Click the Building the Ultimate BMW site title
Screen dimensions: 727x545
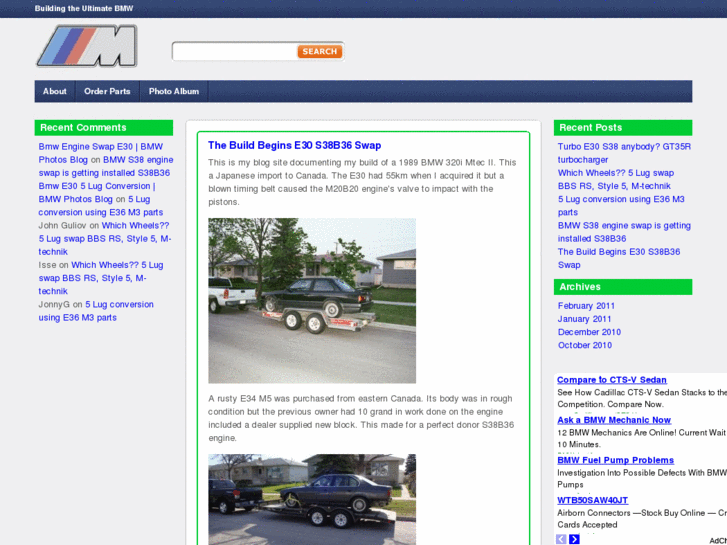84,8
